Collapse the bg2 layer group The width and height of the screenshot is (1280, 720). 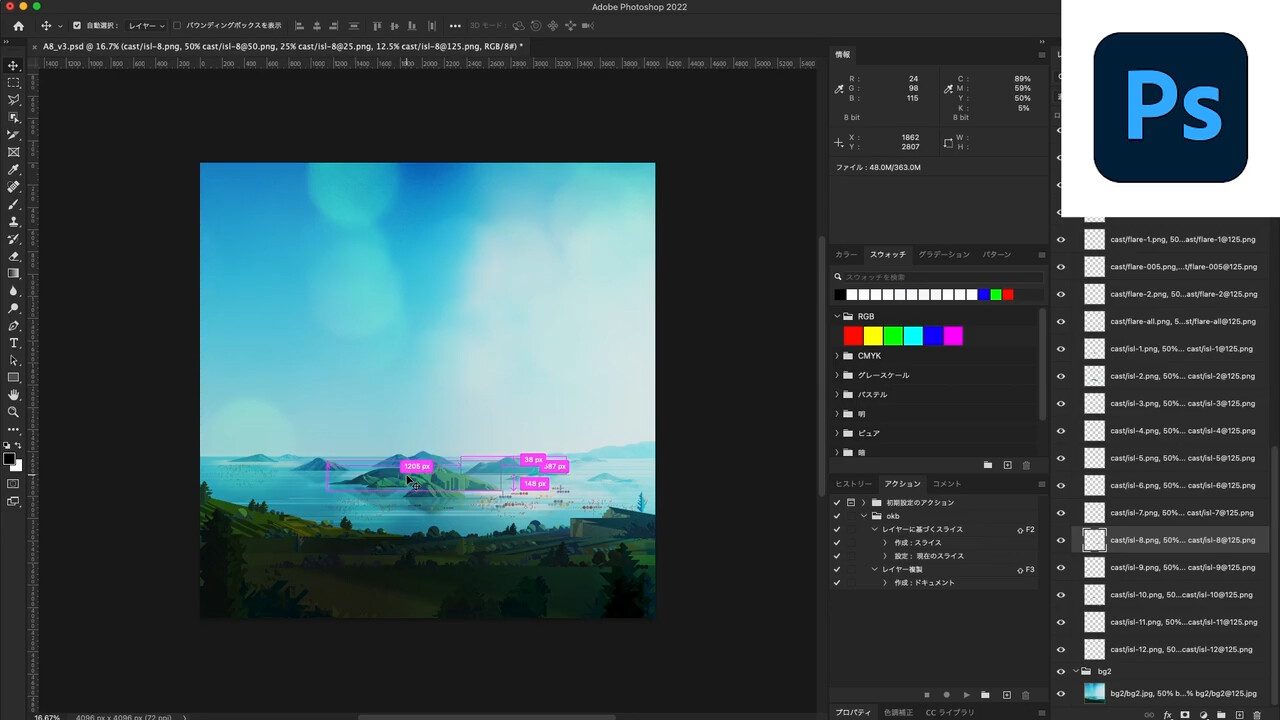(x=1075, y=672)
